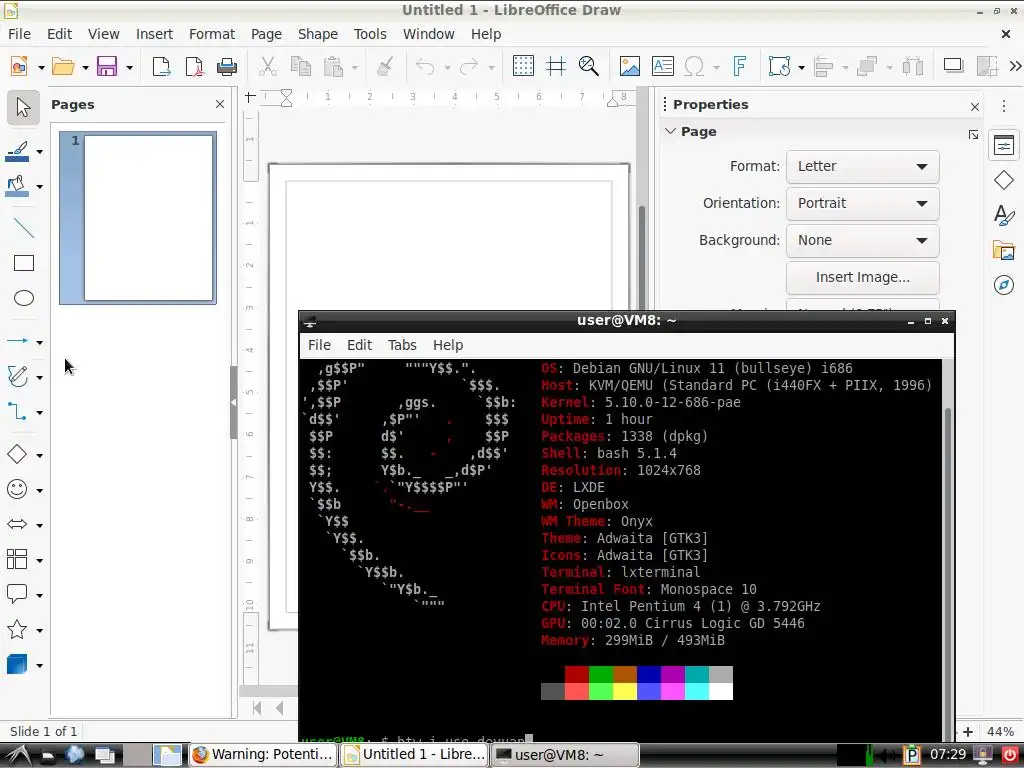This screenshot has width=1024, height=768.
Task: Click the Zoom & Pan magnifier icon
Action: tap(589, 66)
